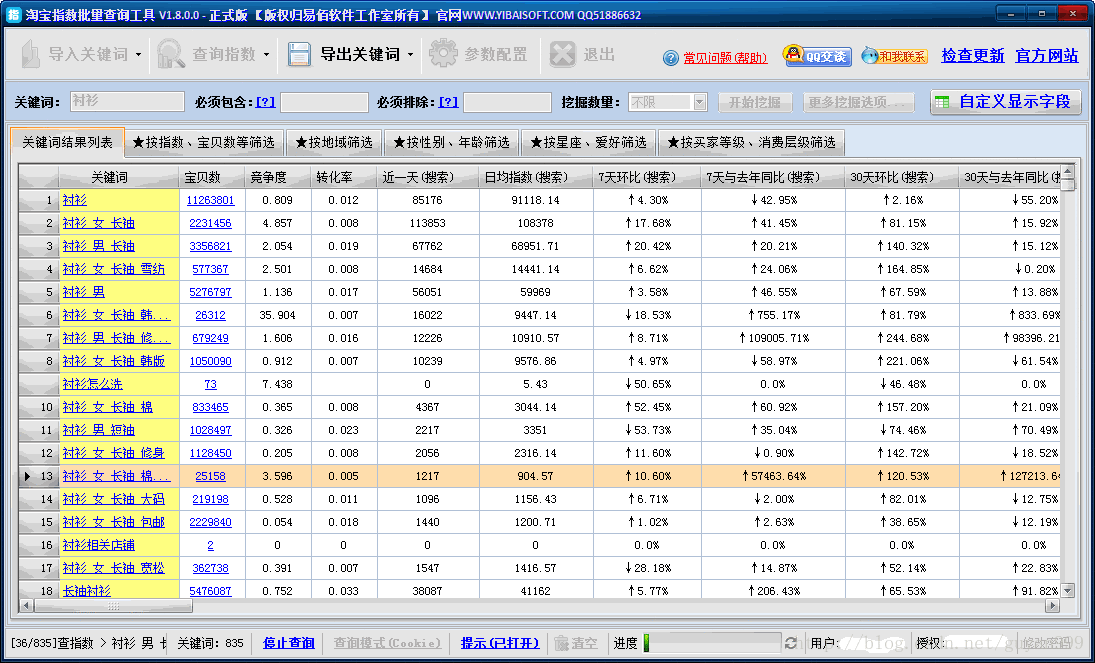Viewport: 1095px width, 663px height.
Task: Click the 停止查询 link
Action: 289,643
